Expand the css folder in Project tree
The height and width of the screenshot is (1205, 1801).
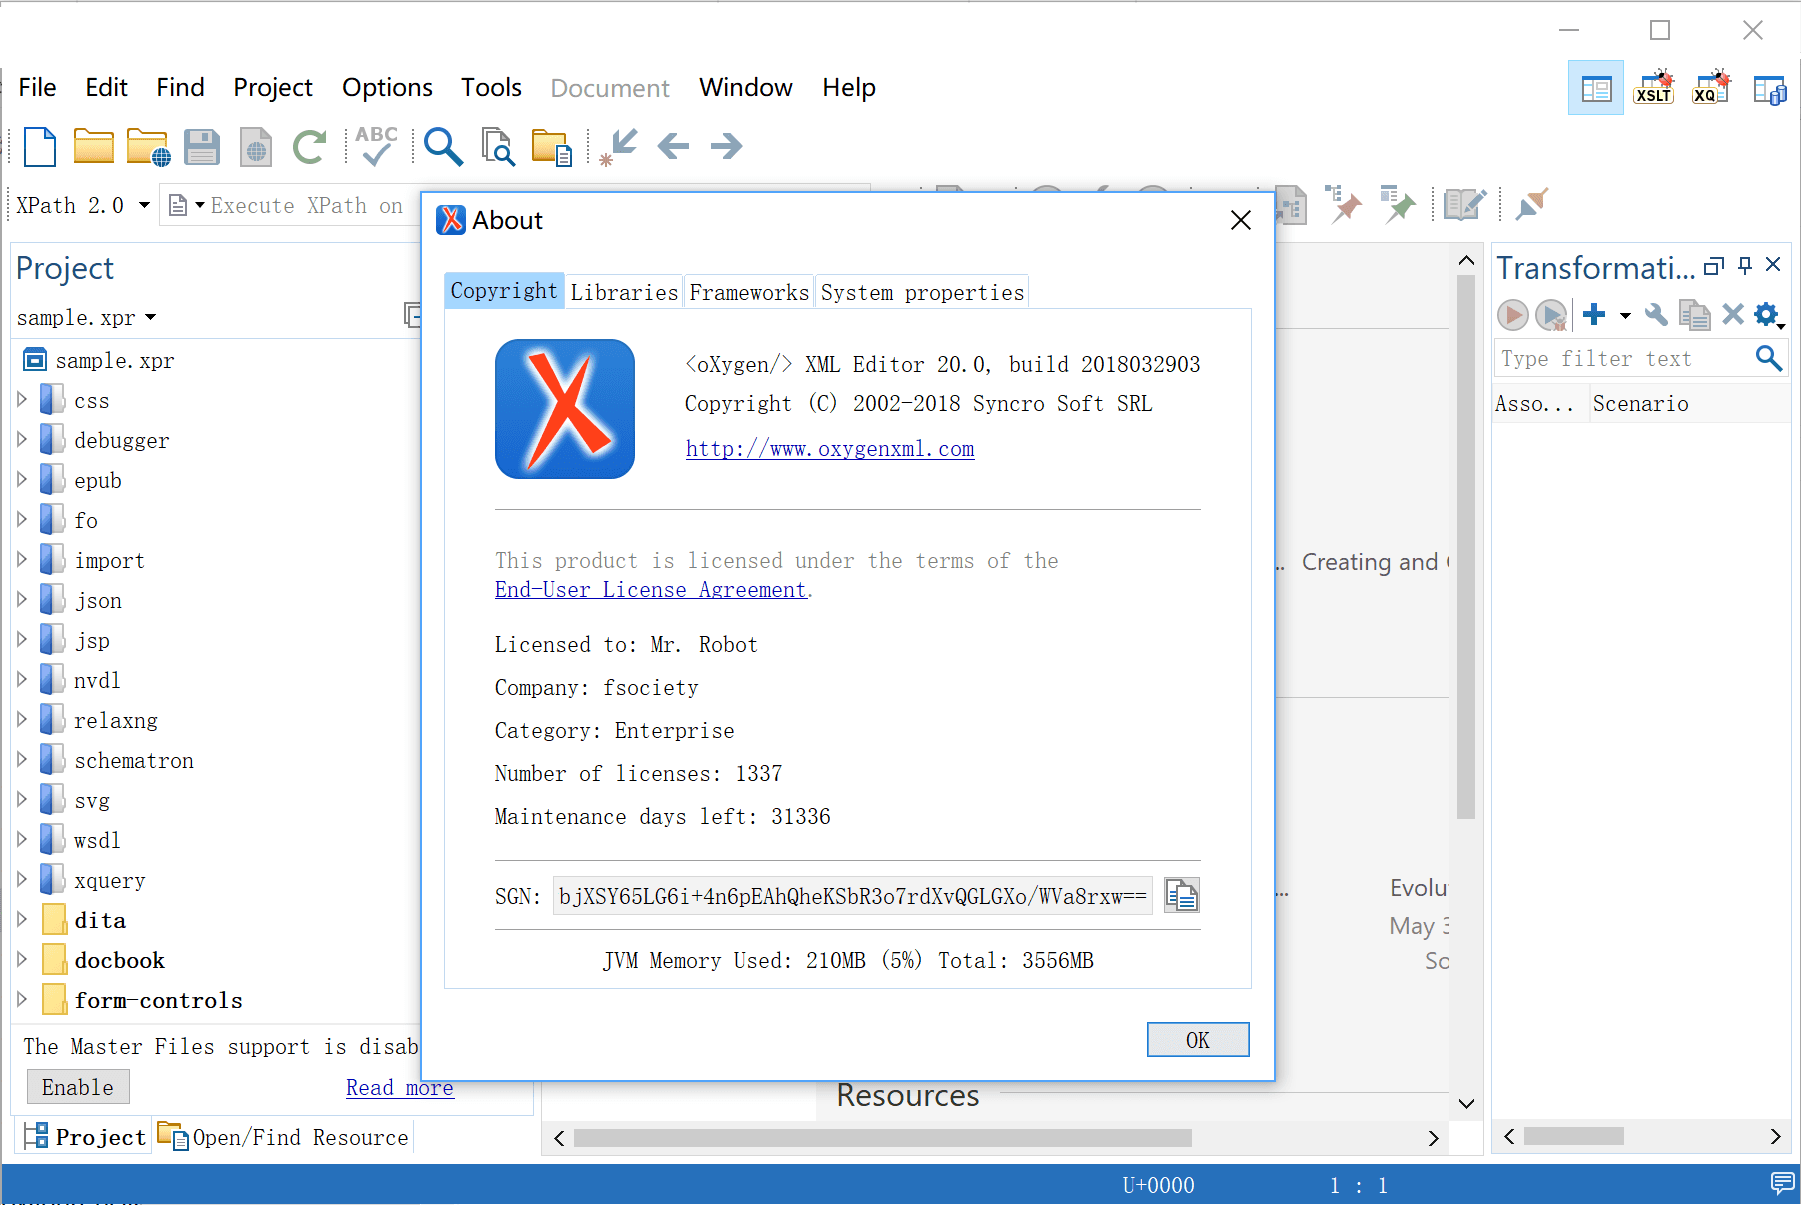22,400
